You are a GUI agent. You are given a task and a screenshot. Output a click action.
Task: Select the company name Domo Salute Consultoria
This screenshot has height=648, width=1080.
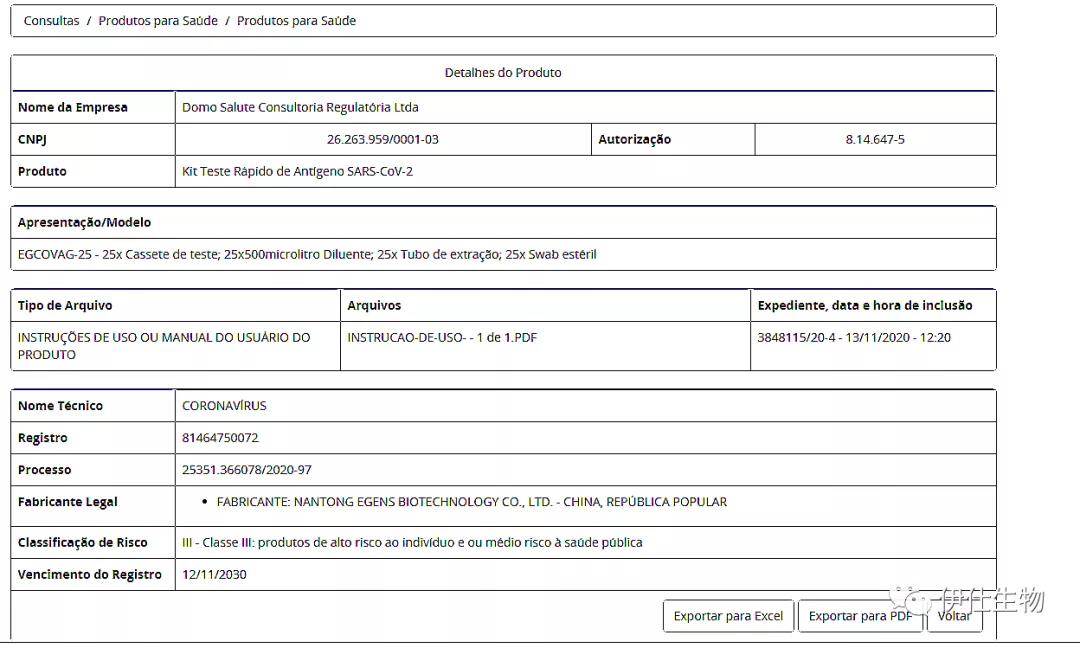(300, 107)
